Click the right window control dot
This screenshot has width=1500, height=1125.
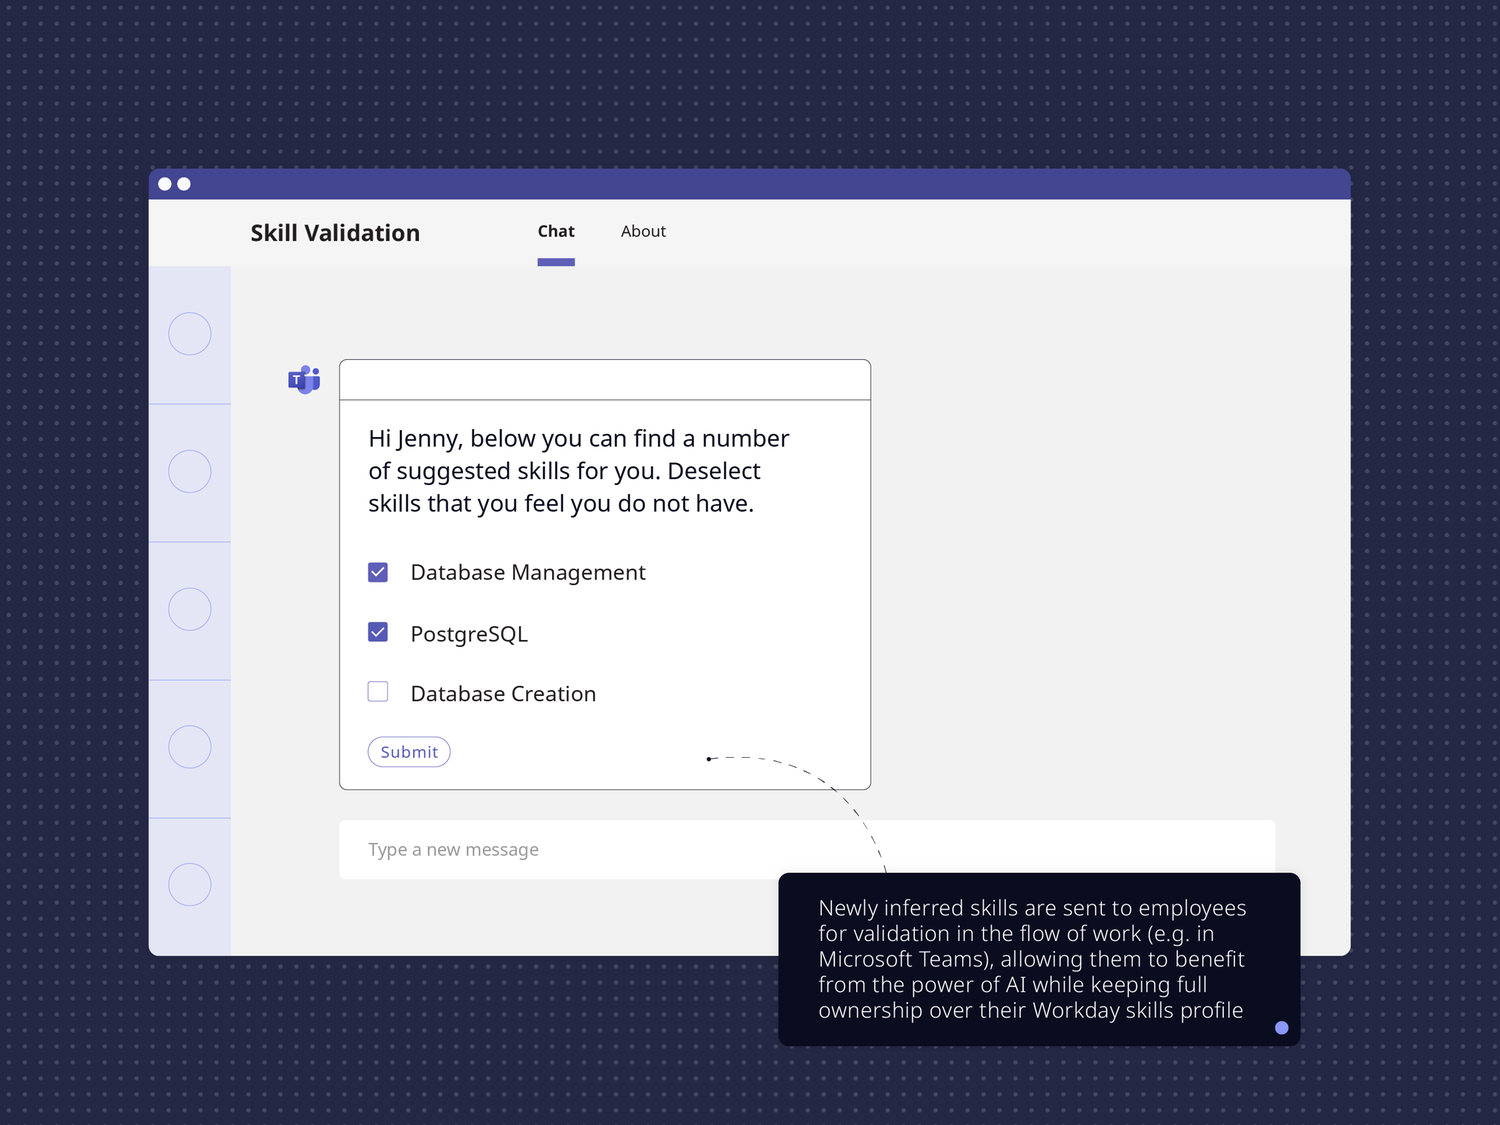(x=184, y=183)
